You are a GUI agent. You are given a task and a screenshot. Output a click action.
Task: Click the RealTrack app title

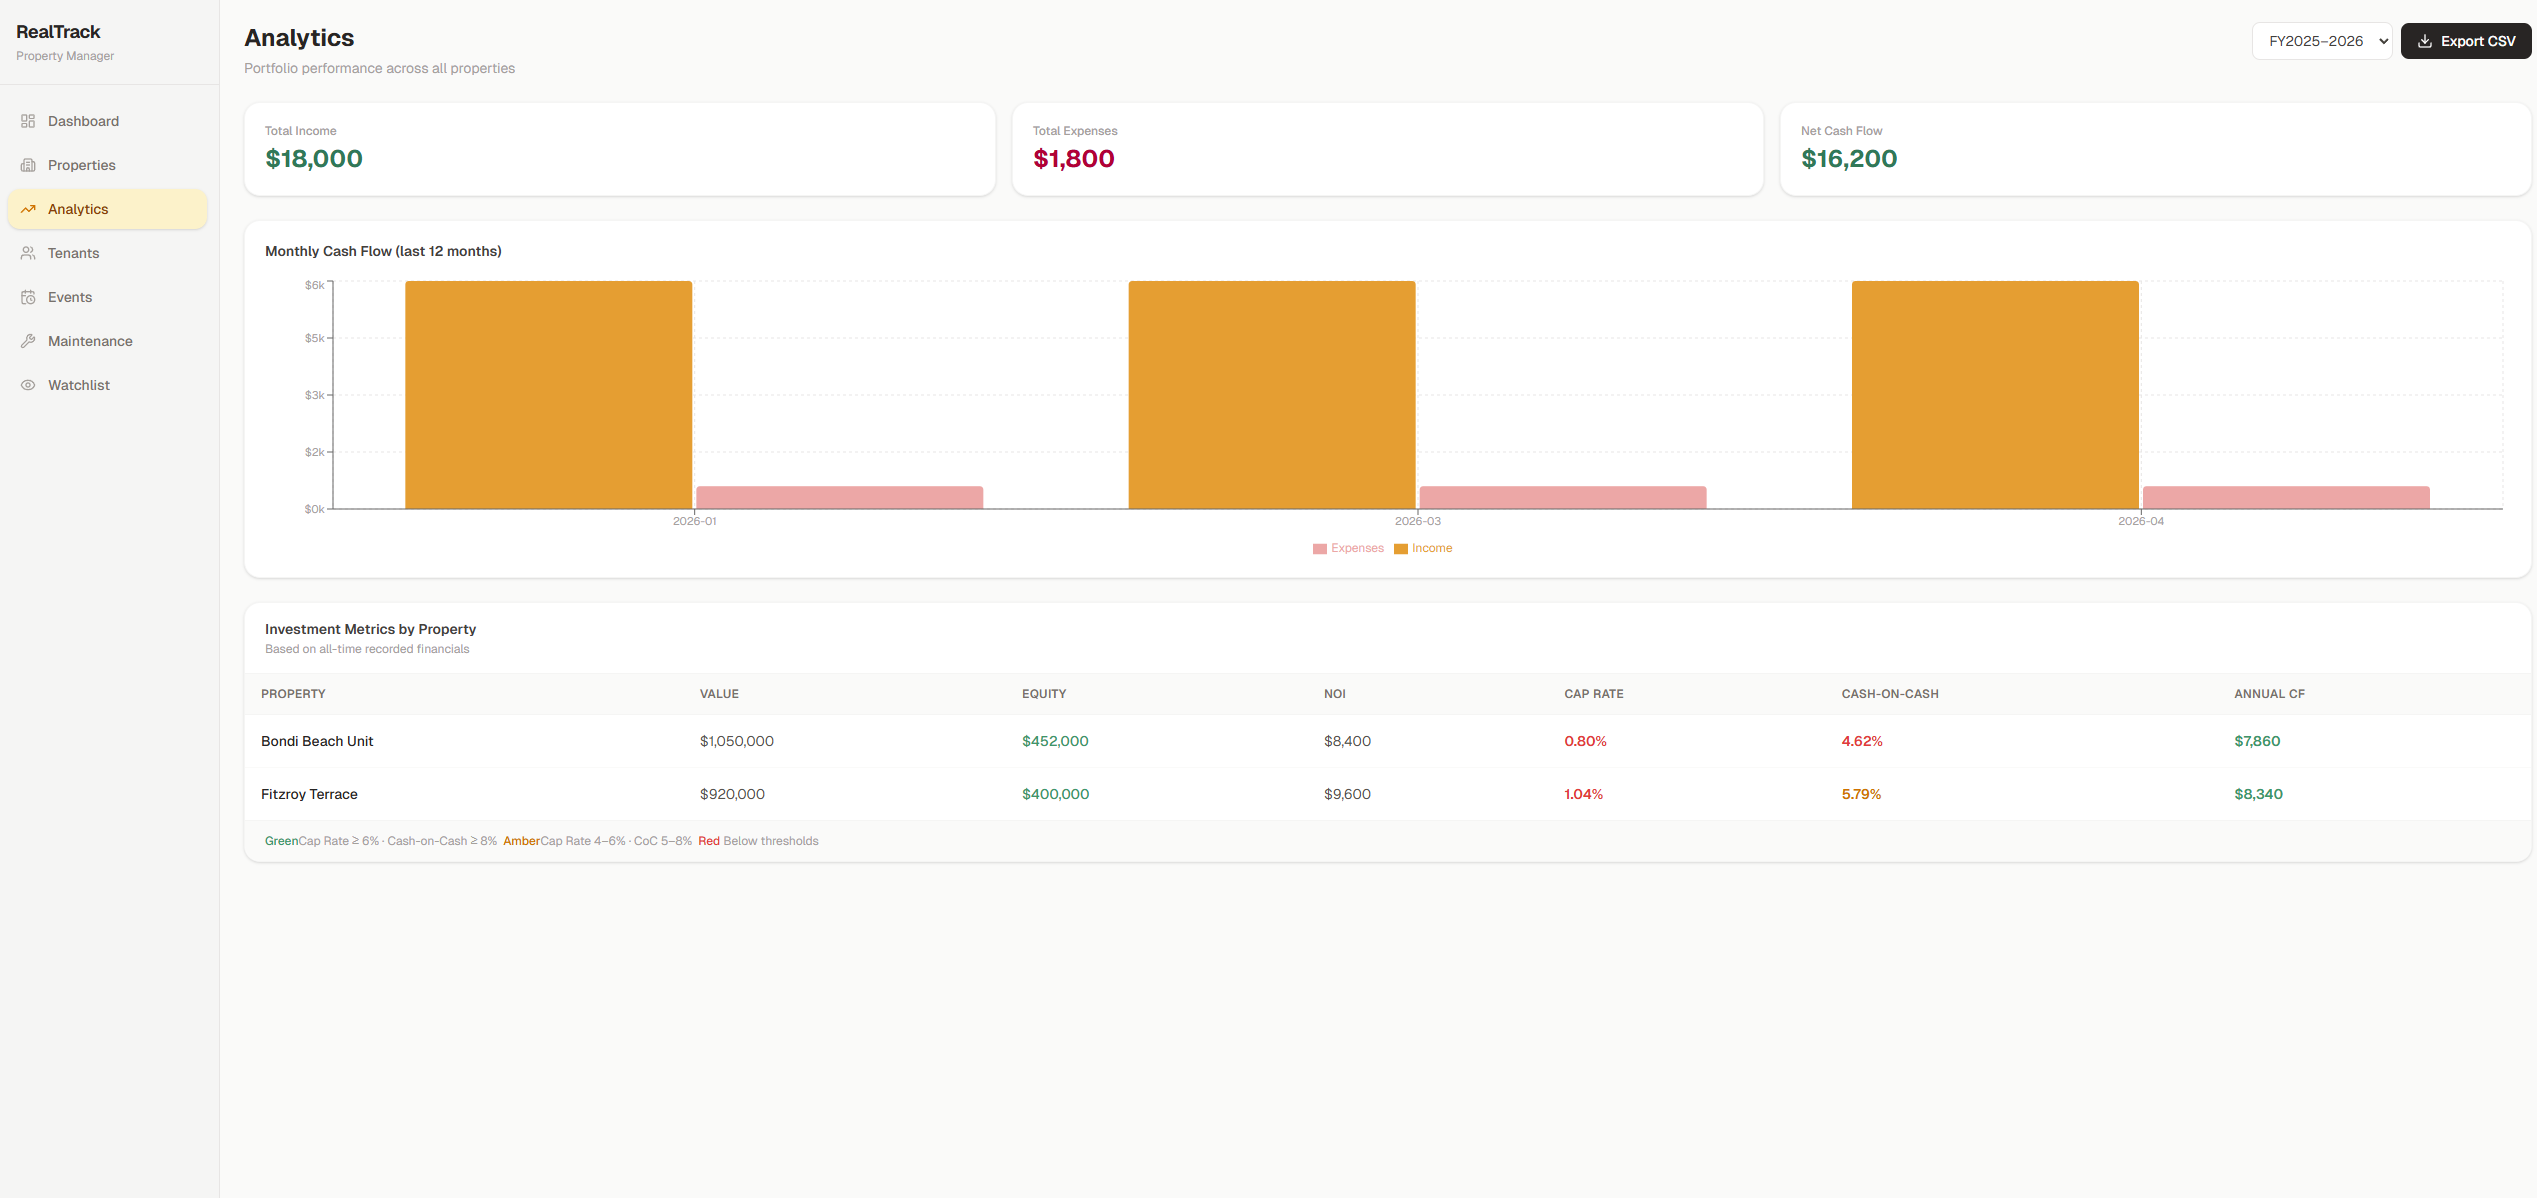click(x=59, y=31)
